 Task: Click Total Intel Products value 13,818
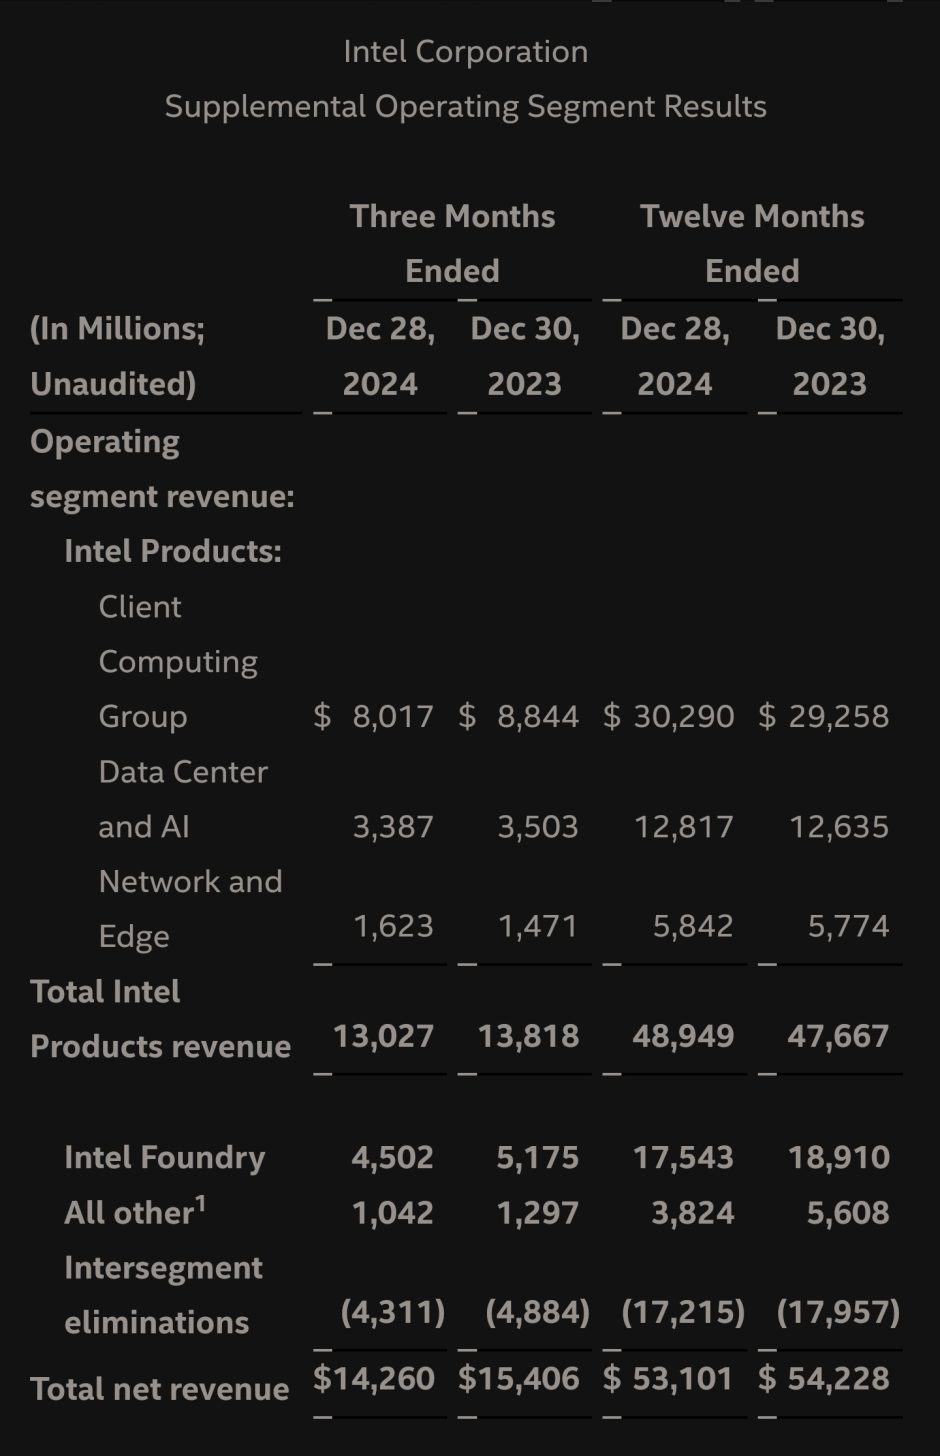[528, 1036]
